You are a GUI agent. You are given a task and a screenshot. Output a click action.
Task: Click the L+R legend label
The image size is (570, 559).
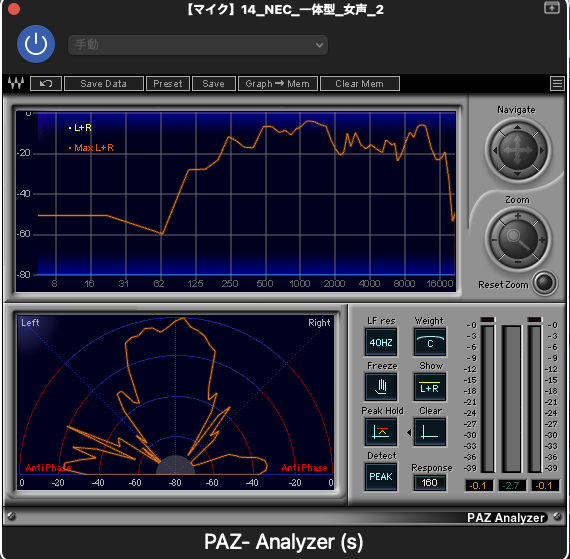coord(83,128)
